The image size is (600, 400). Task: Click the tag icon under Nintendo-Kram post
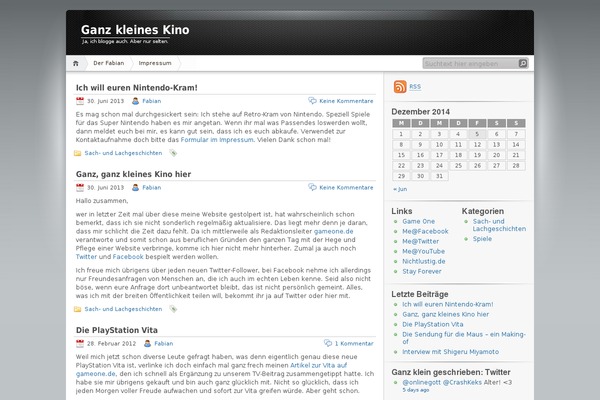click(x=173, y=153)
